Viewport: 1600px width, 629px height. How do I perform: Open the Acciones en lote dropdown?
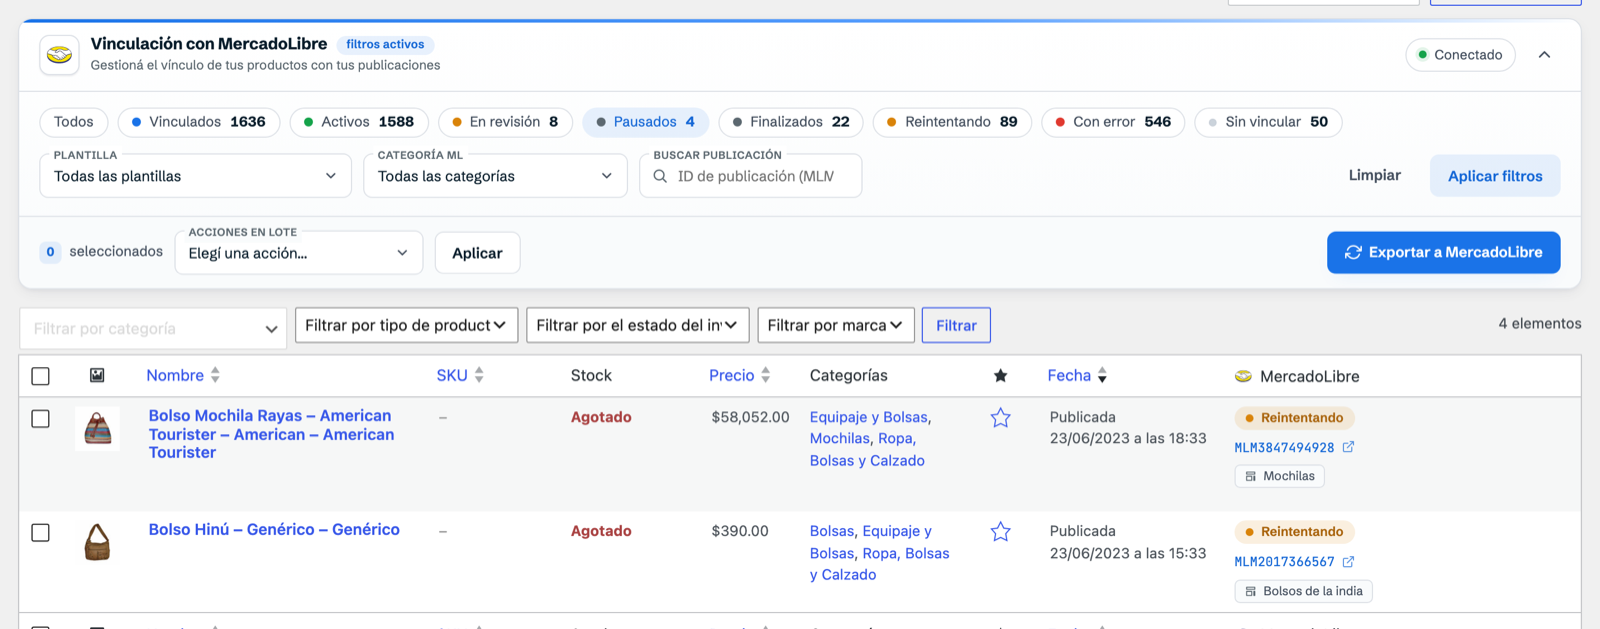(298, 253)
